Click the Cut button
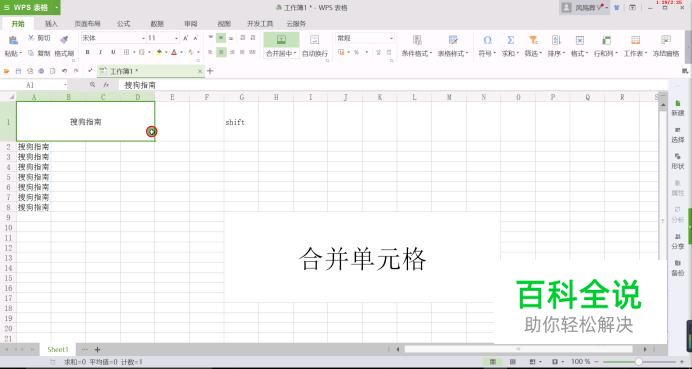Image resolution: width=692 pixels, height=369 pixels. [x=39, y=38]
